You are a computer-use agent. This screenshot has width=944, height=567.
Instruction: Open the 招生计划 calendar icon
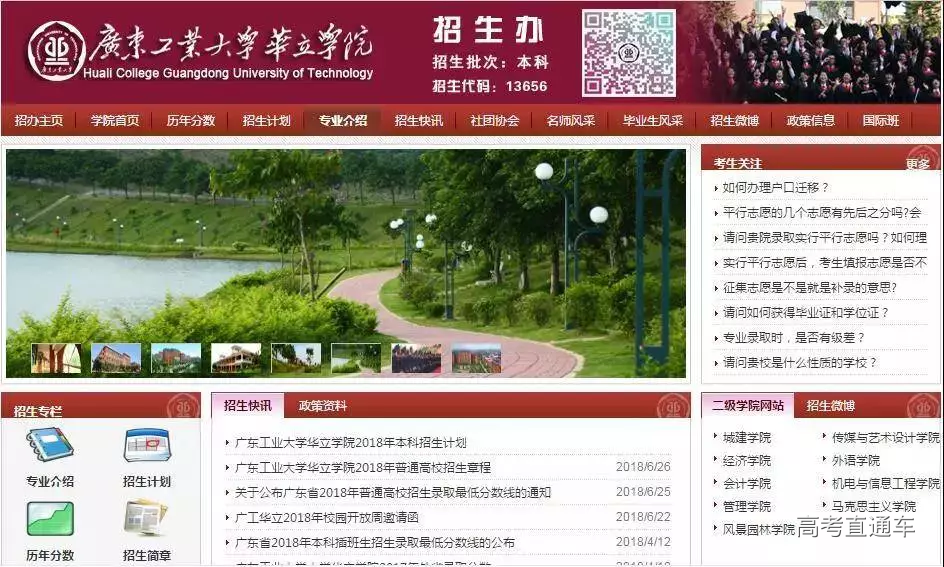coord(146,447)
